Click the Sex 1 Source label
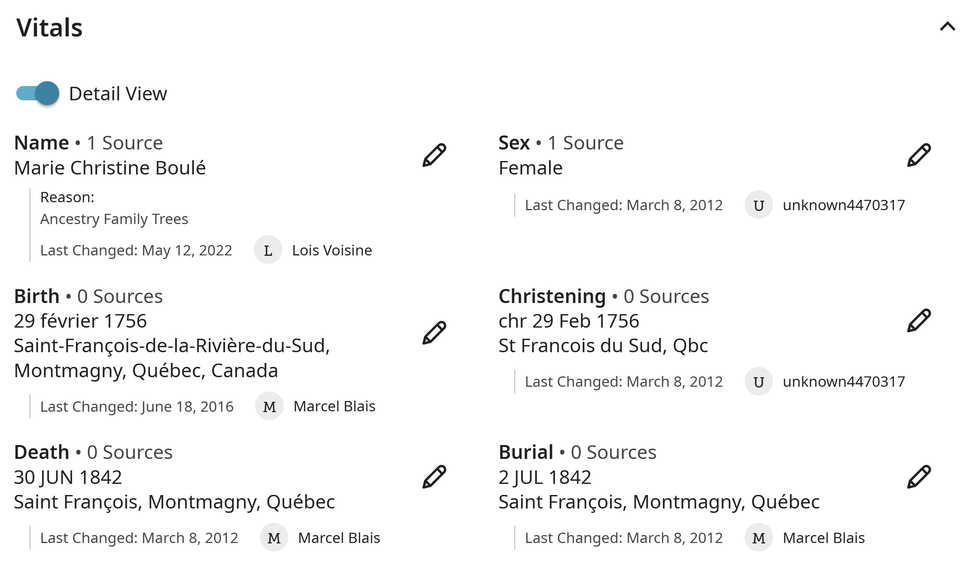This screenshot has width=960, height=562. 561,143
